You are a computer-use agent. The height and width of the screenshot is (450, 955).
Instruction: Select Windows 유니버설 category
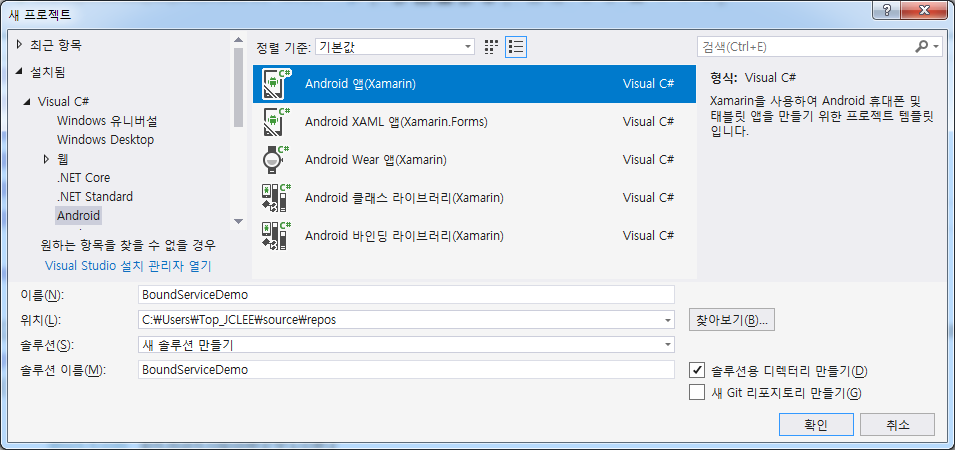click(x=107, y=121)
